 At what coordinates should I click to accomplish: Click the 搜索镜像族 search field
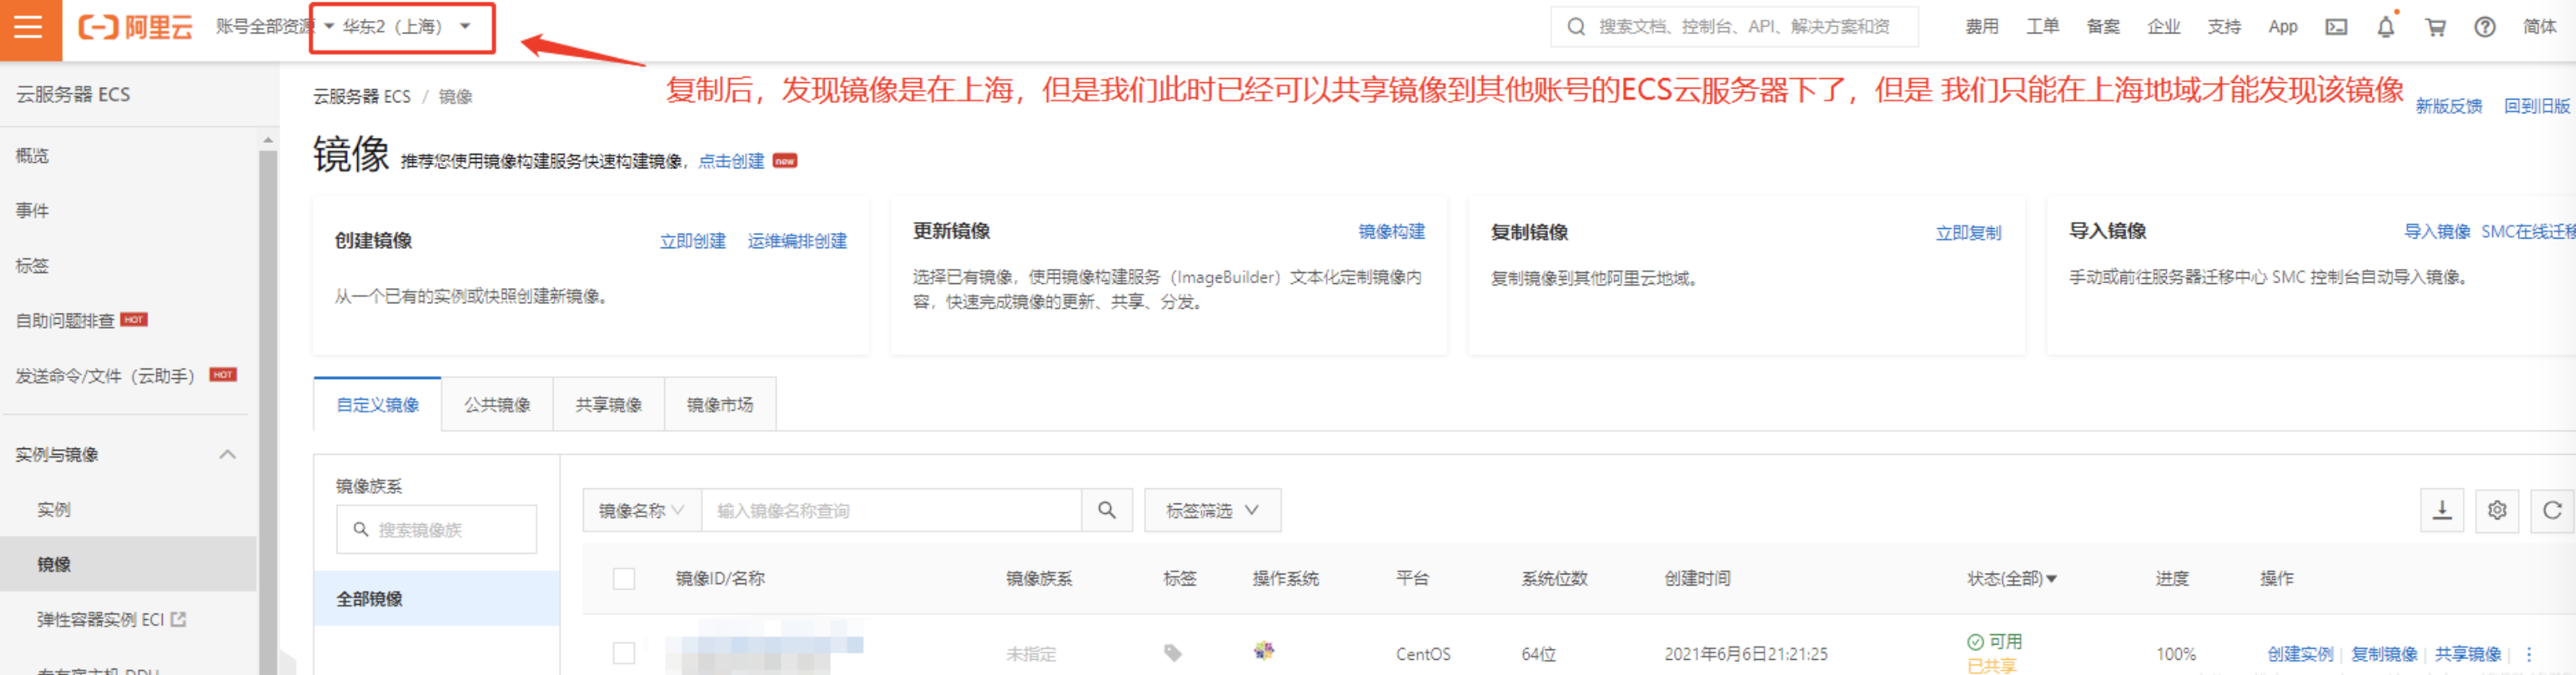click(x=437, y=529)
